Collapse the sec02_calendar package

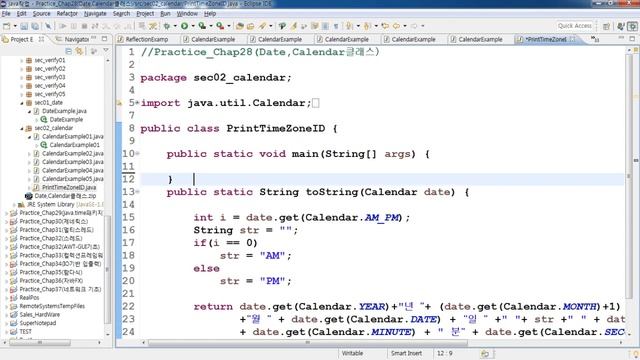(22, 128)
